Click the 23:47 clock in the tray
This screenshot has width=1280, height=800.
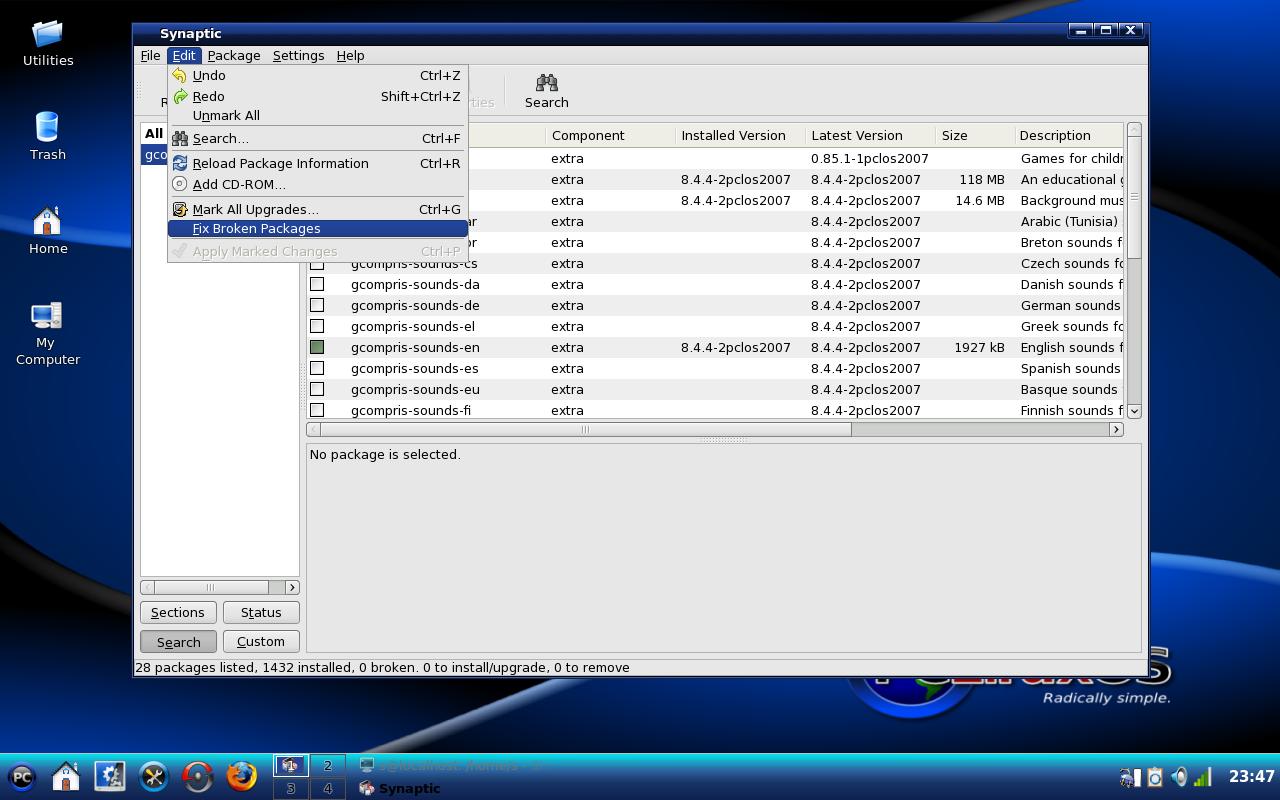[1251, 776]
